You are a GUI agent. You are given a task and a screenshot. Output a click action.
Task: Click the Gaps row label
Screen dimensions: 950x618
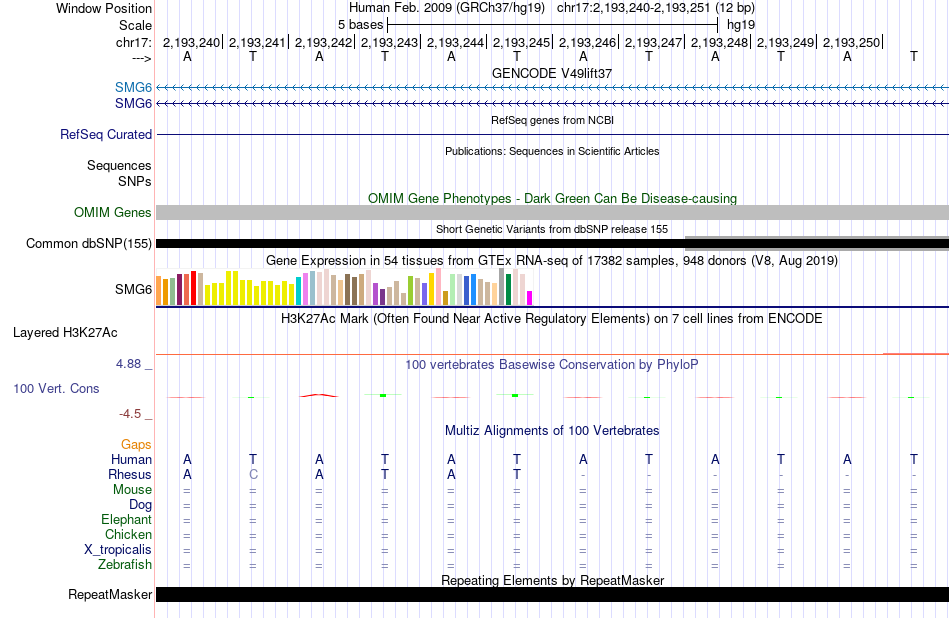136,445
